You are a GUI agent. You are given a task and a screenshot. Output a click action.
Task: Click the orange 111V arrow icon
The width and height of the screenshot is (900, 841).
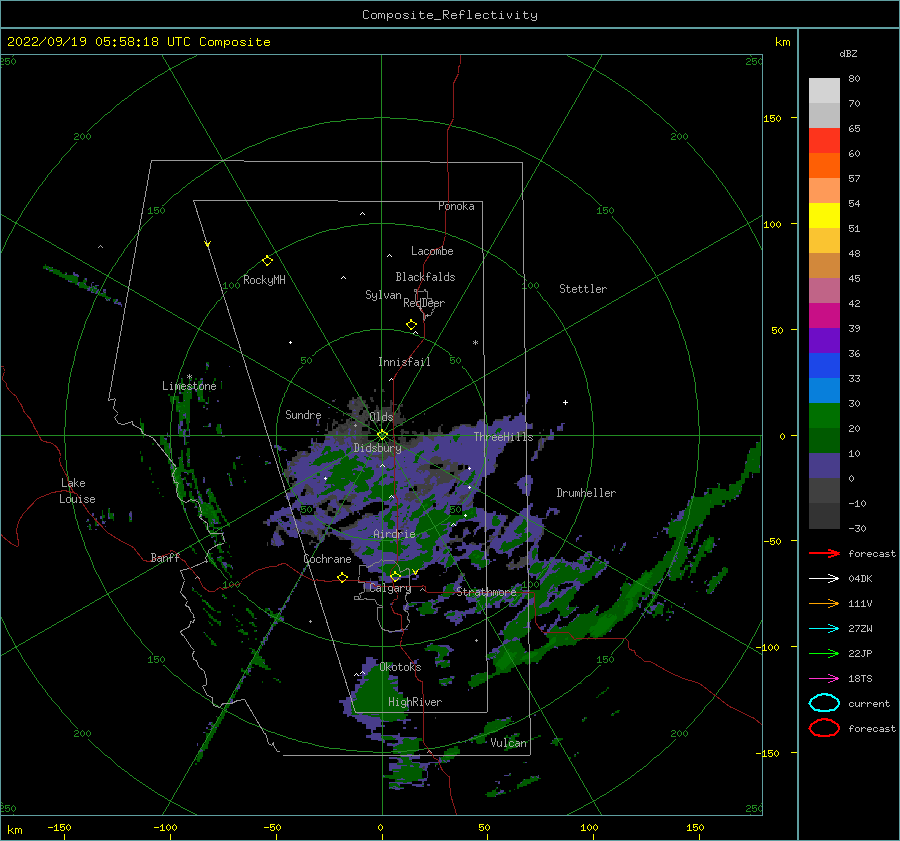824,603
